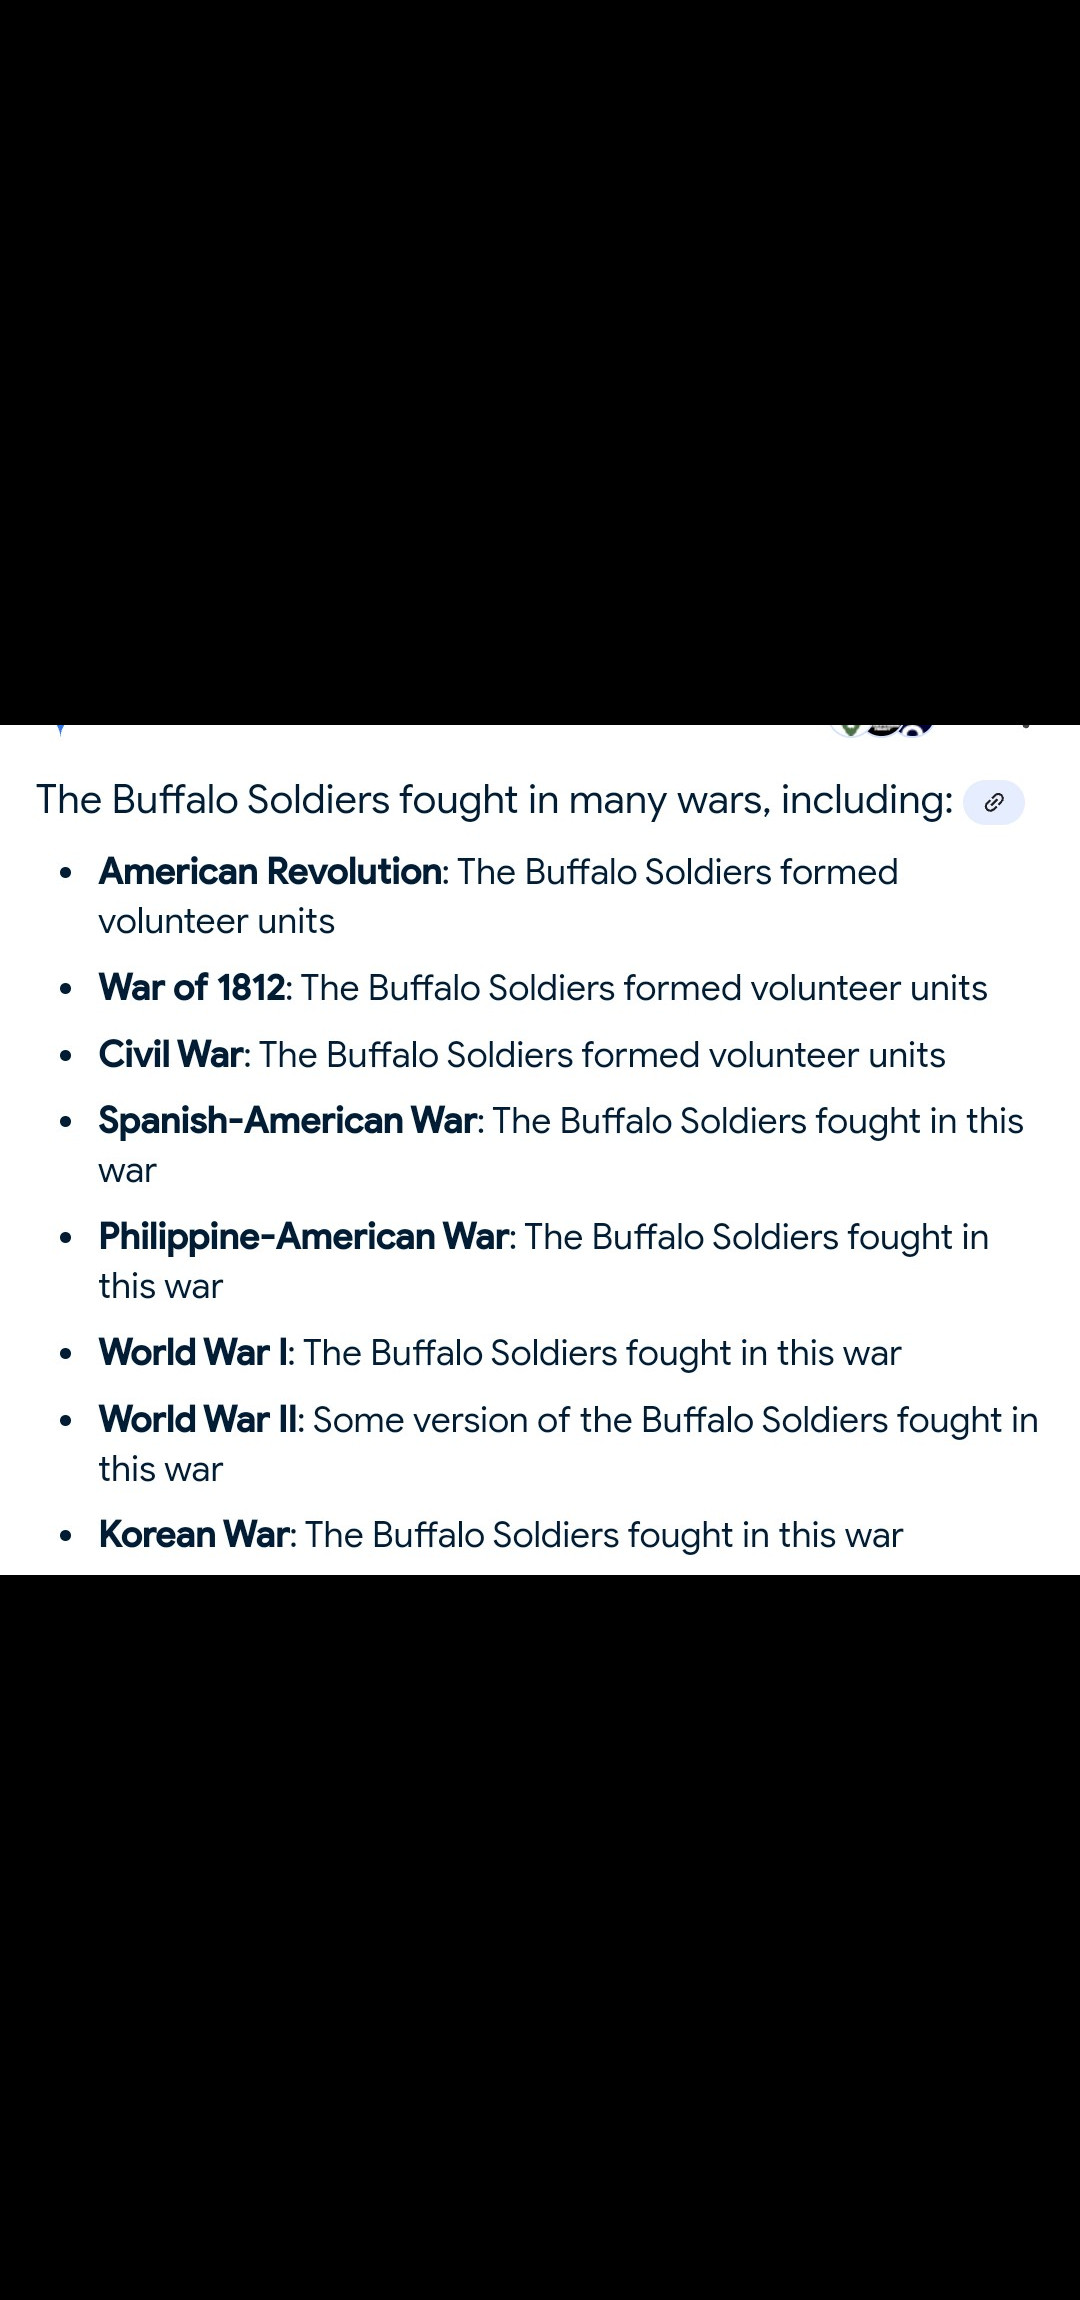The width and height of the screenshot is (1080, 2300).
Task: Tap the Philippine-American War 'this war' wrapped line
Action: 160,1286
